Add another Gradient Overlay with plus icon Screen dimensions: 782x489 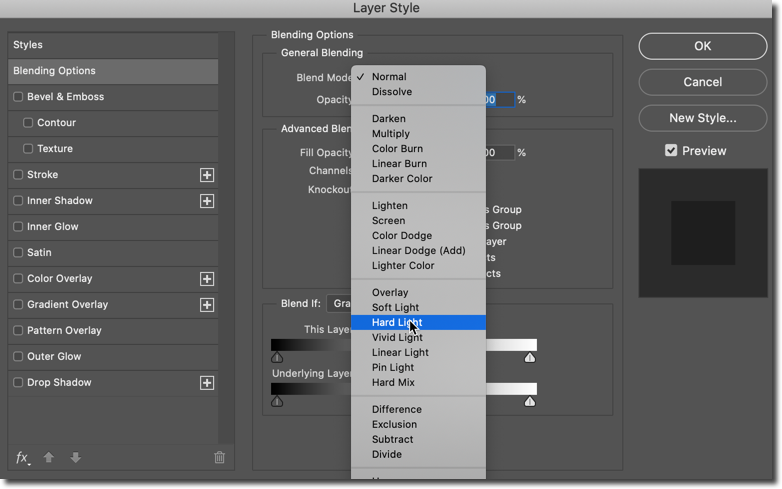coord(207,305)
